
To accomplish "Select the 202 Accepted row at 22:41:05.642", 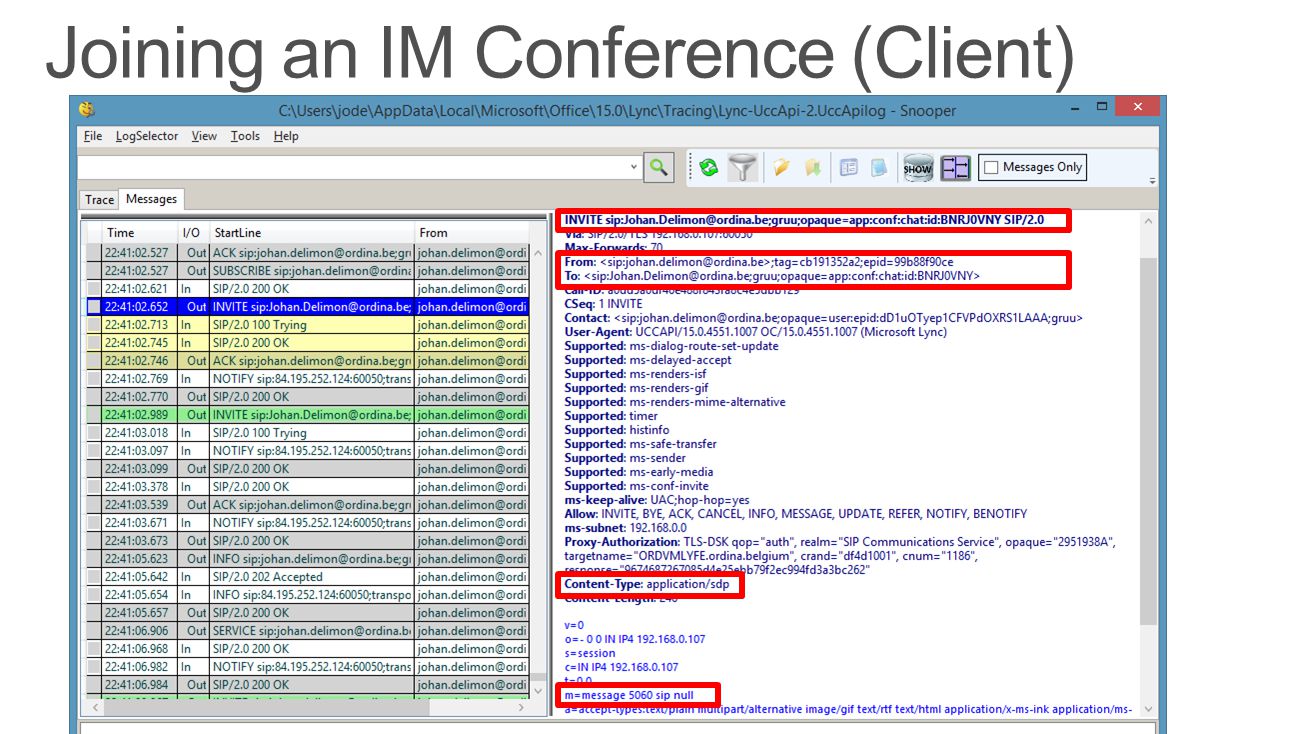I will 307,577.
